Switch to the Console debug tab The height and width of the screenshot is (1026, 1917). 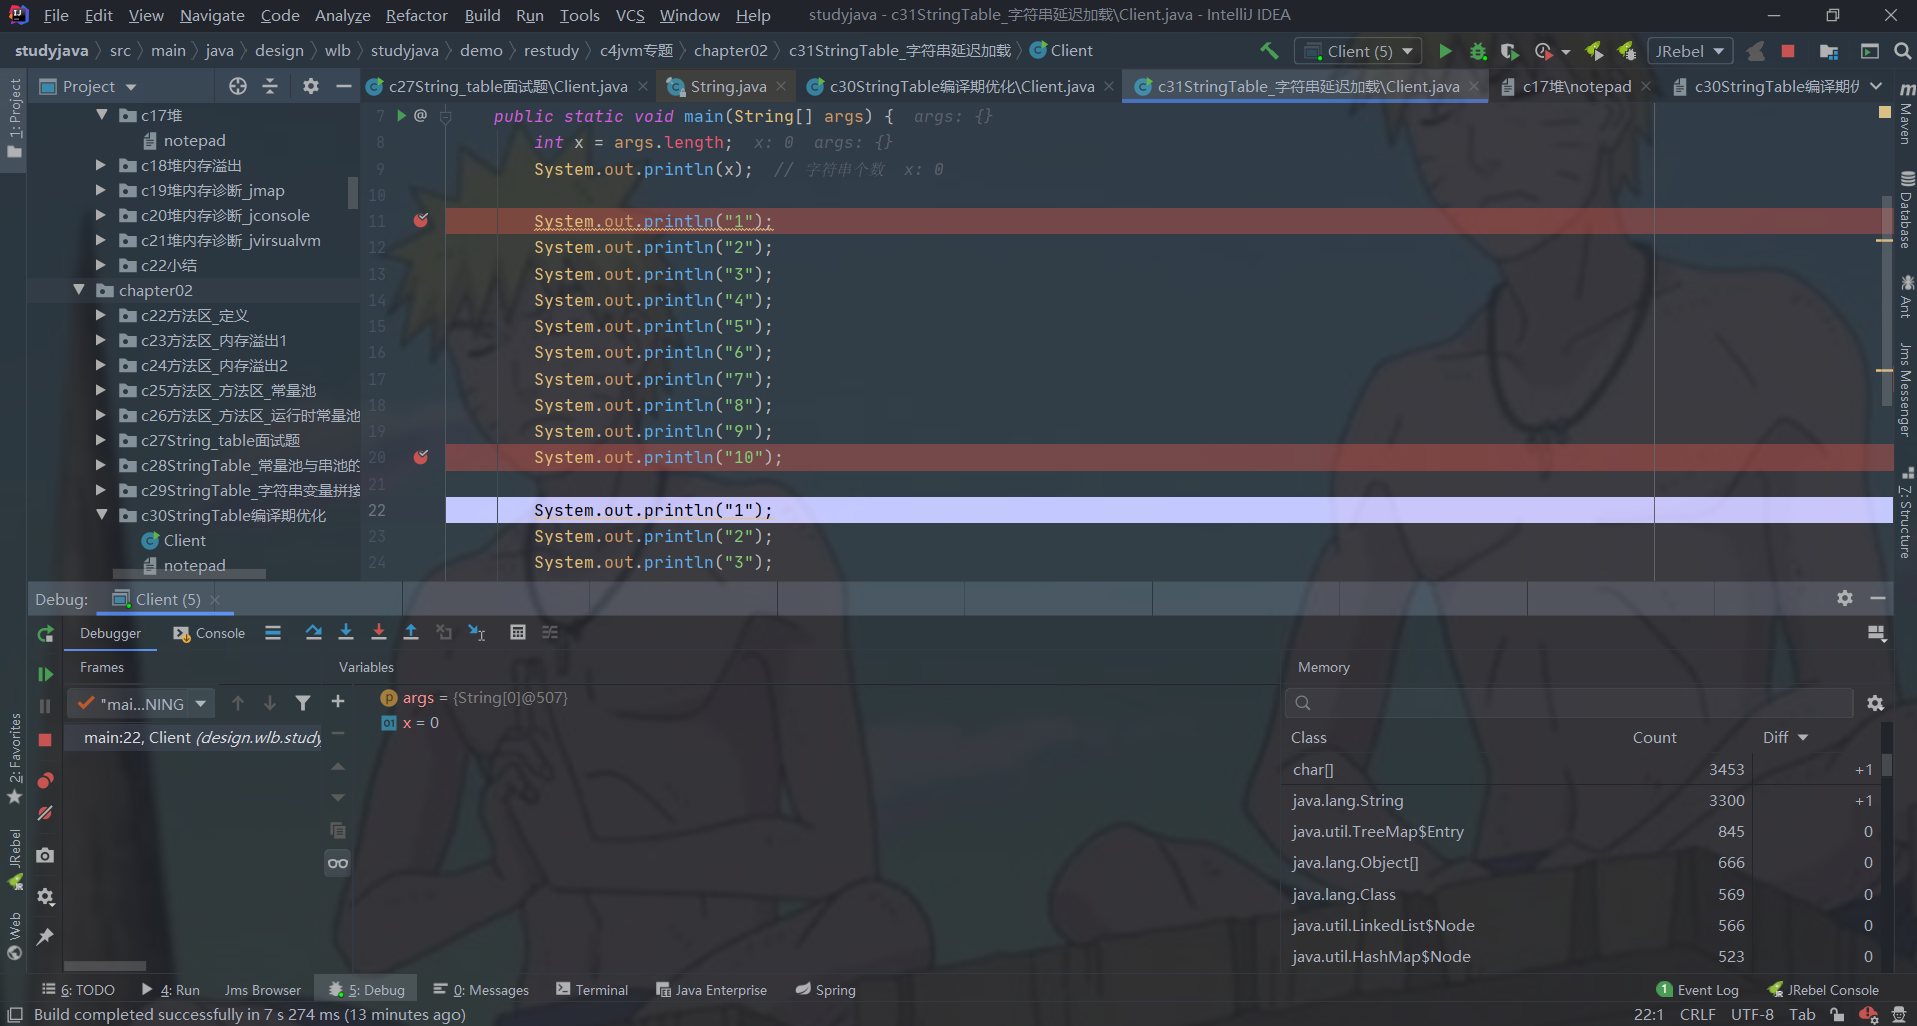coord(209,633)
